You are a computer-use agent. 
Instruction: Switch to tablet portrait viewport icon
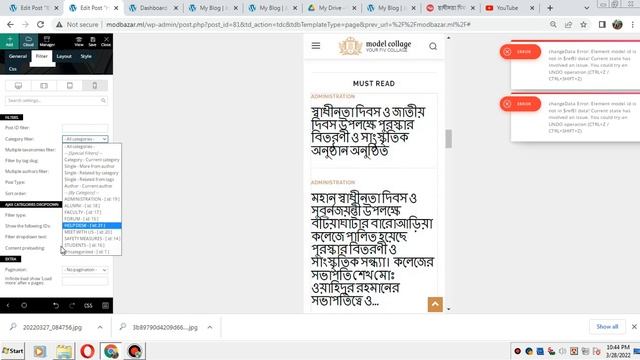[69, 85]
